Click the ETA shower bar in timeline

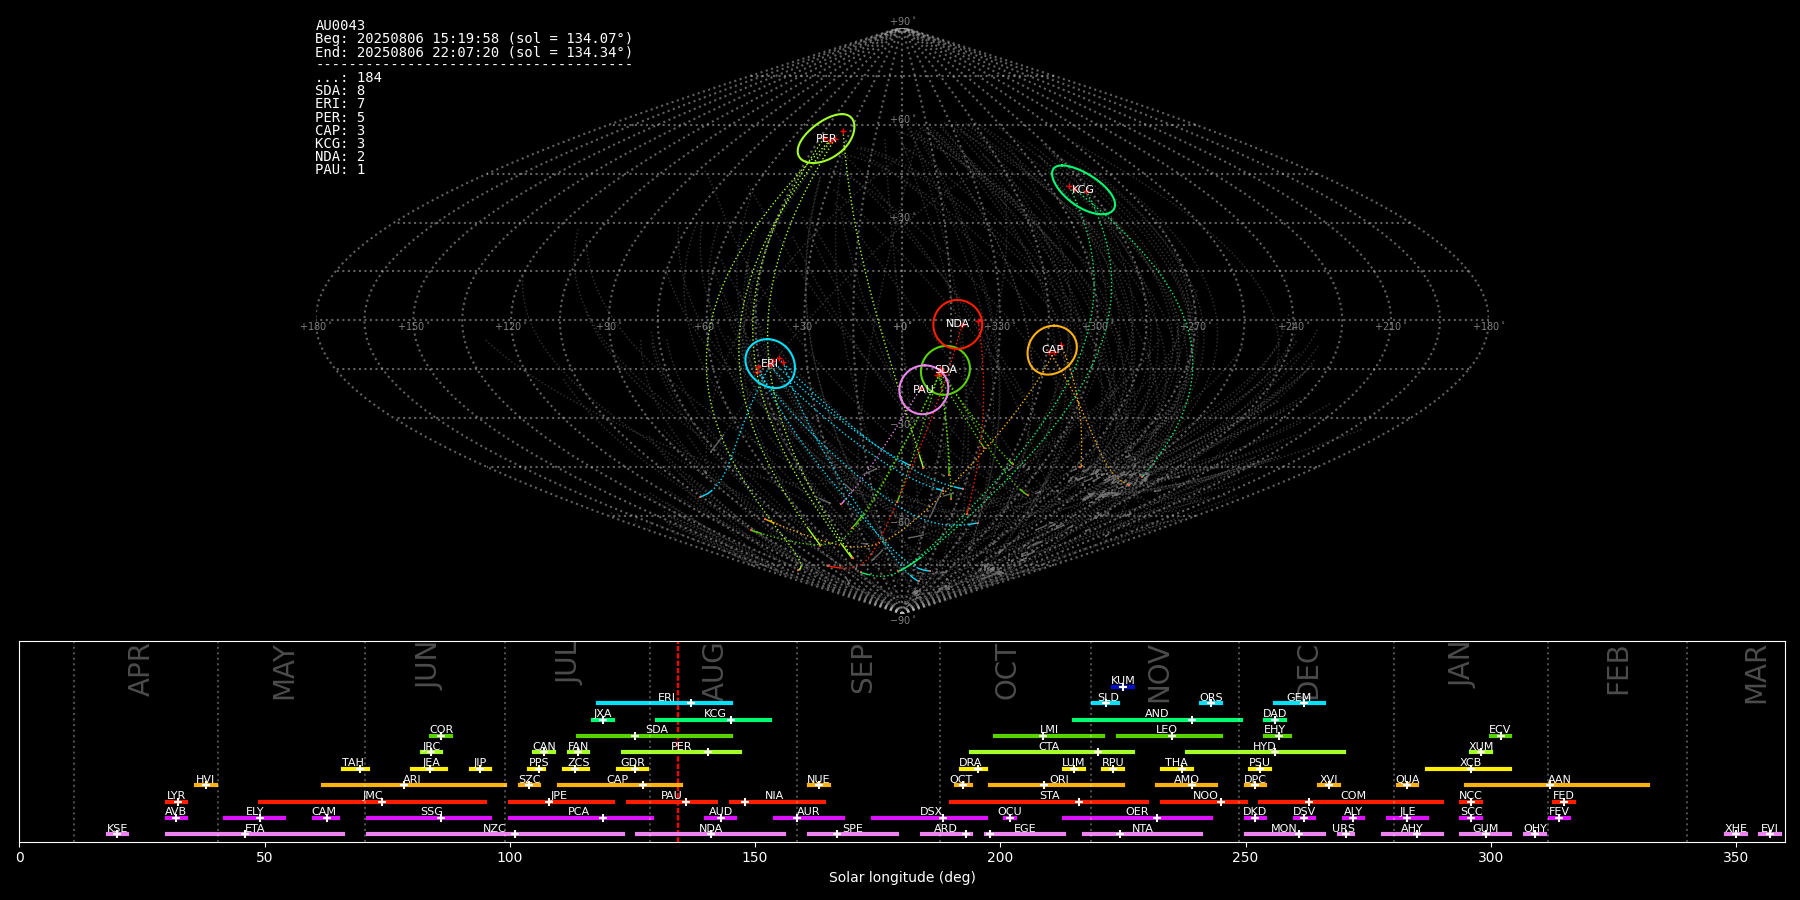[x=255, y=834]
